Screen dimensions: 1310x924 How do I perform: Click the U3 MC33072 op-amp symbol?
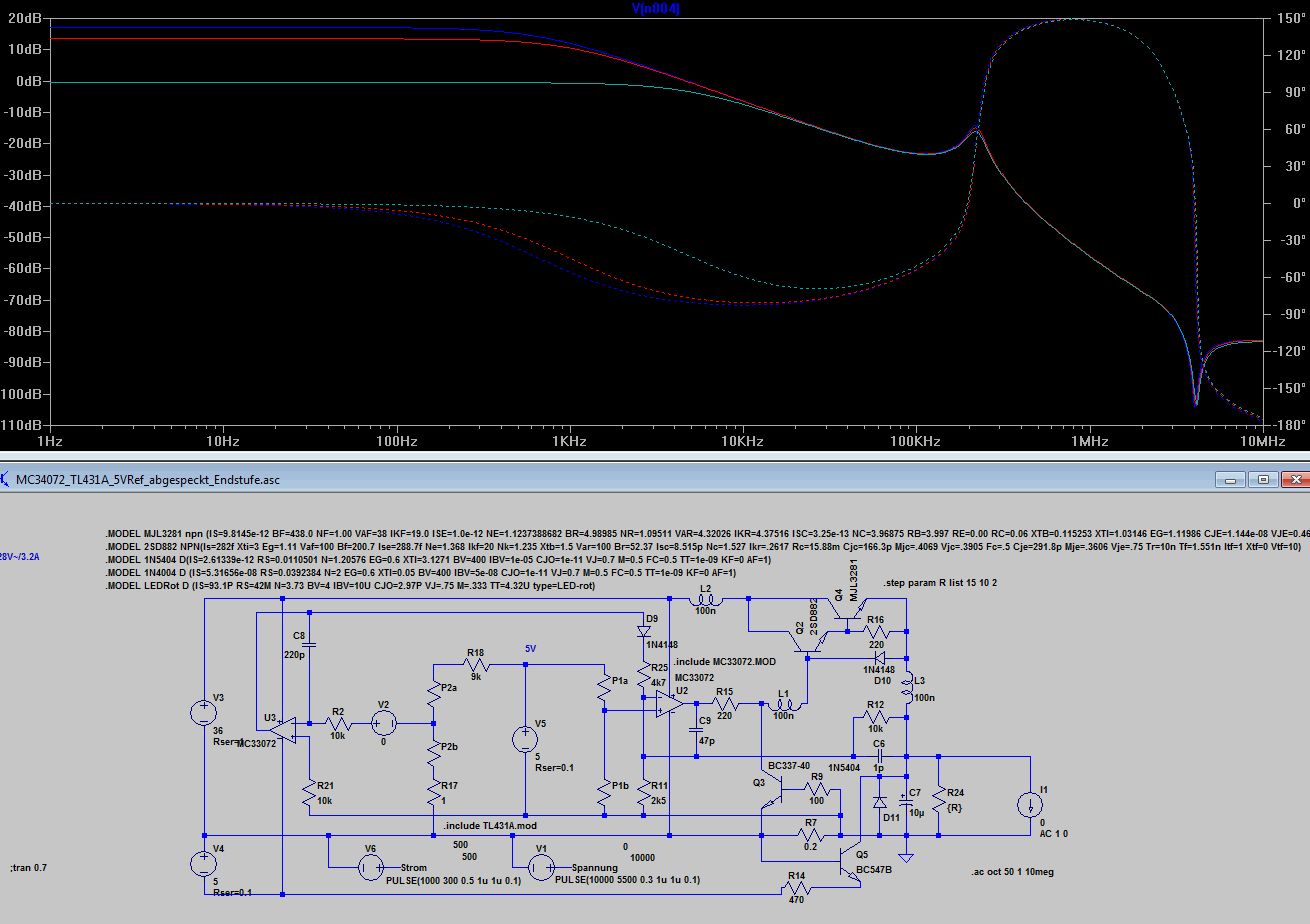284,728
